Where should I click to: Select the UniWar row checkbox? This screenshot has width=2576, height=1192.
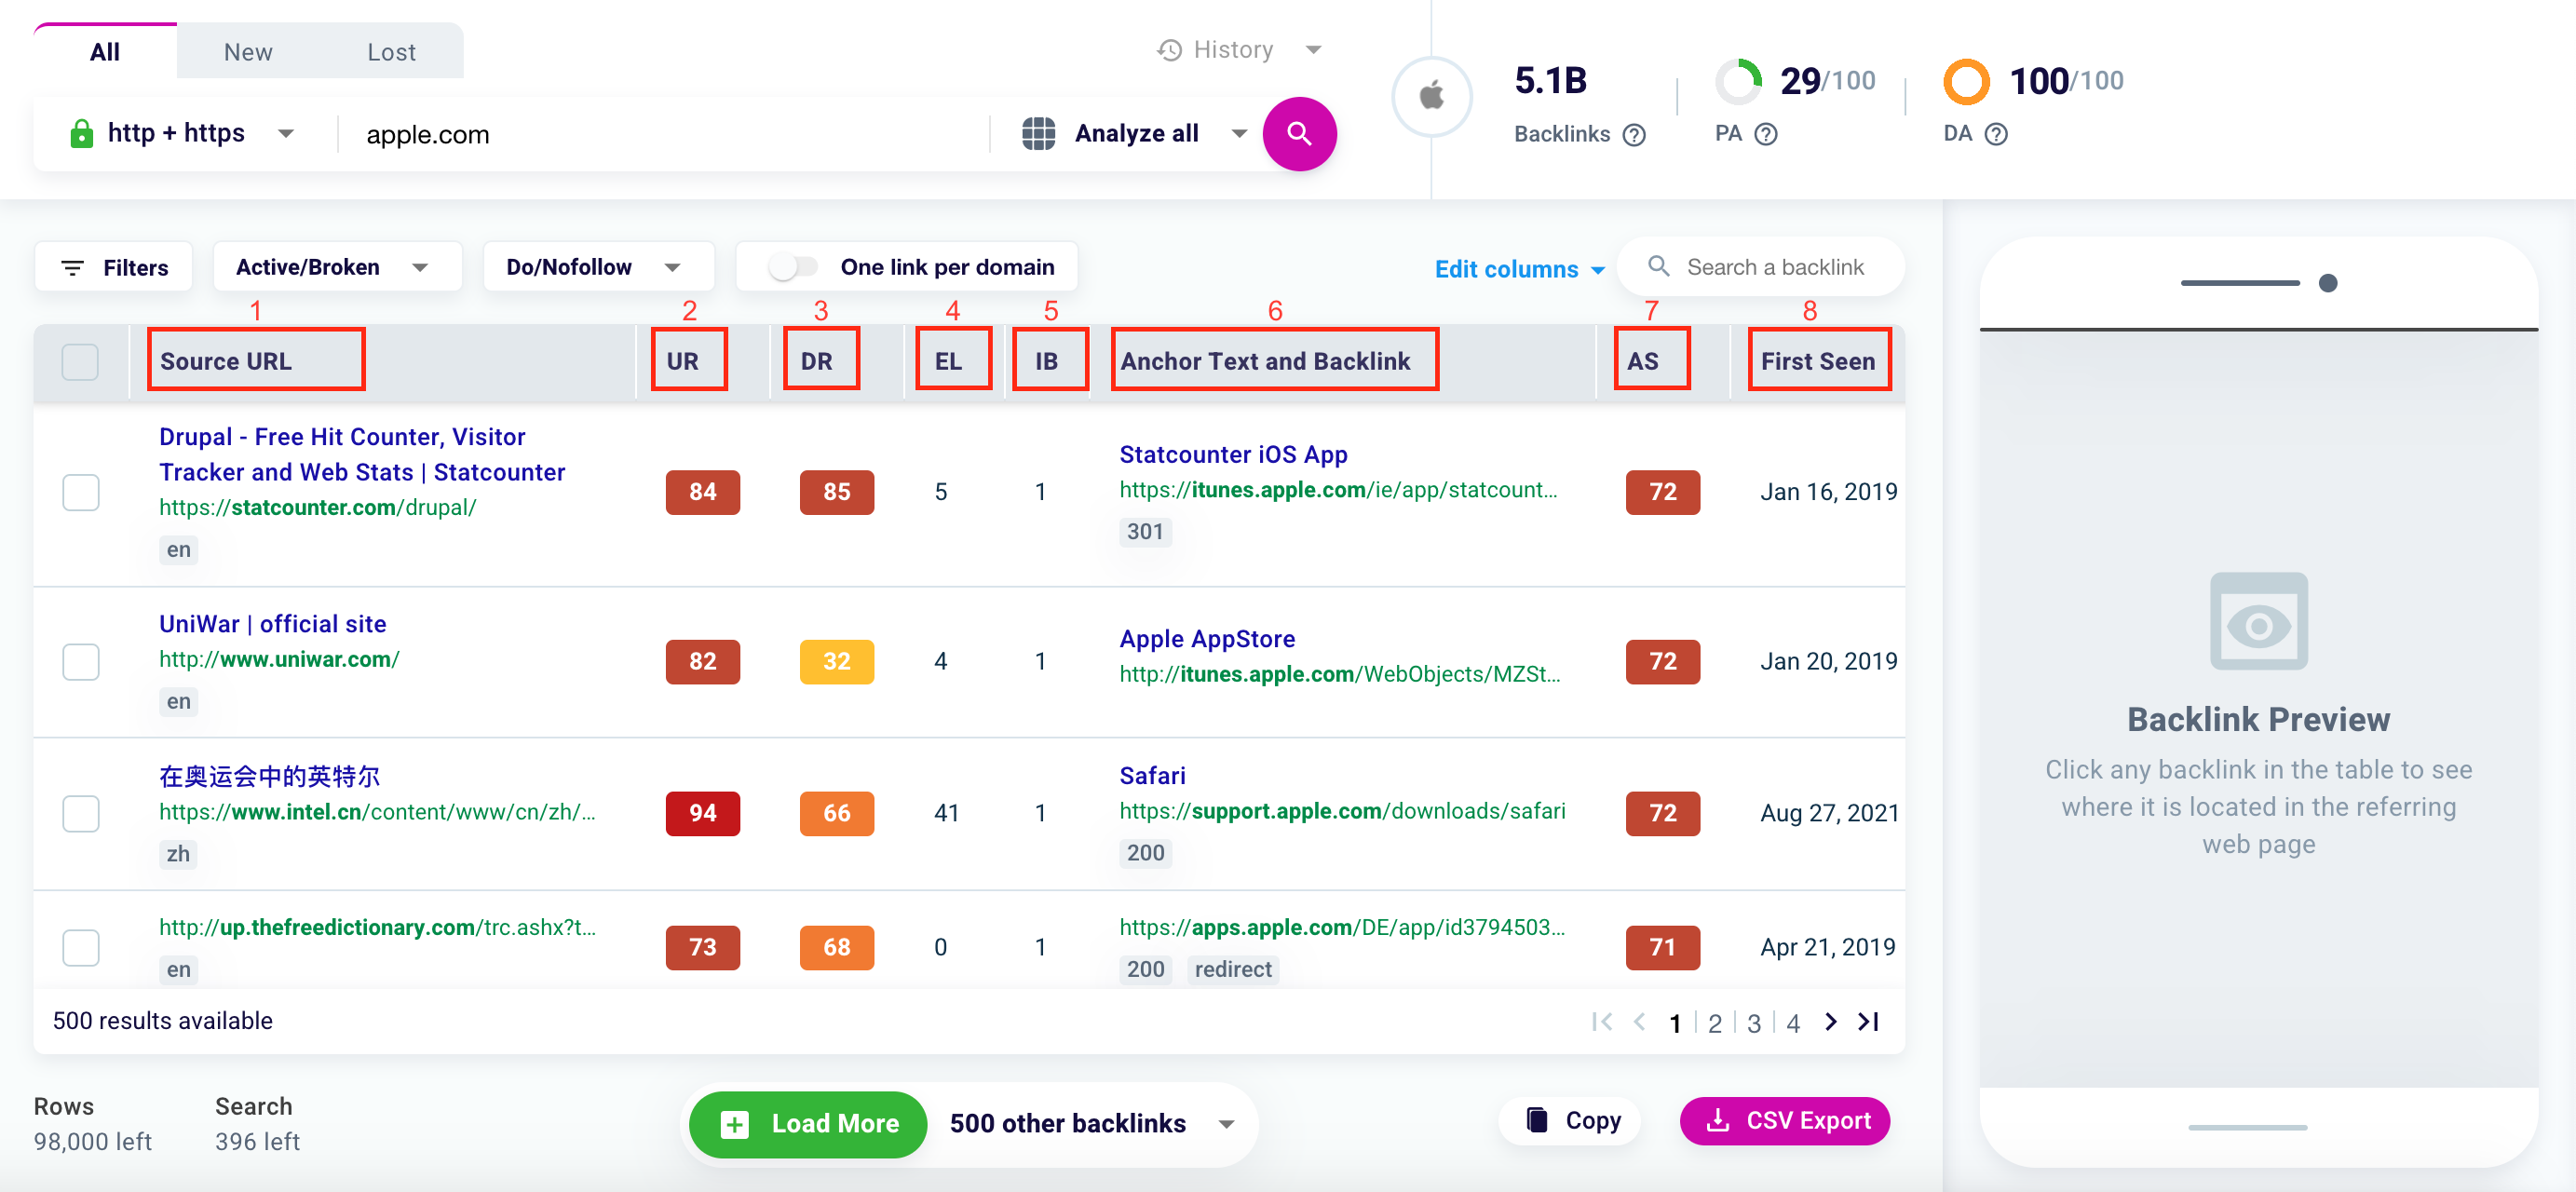[x=80, y=661]
